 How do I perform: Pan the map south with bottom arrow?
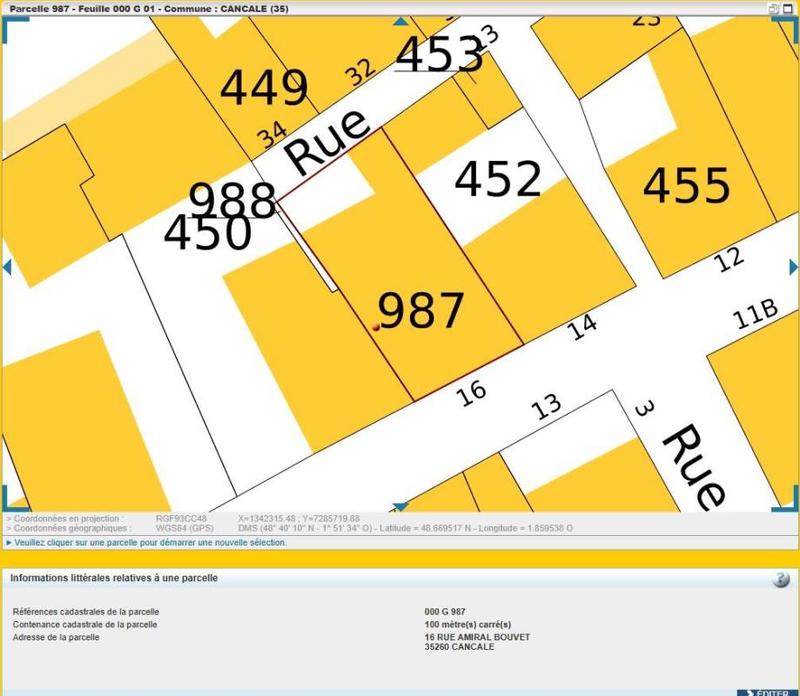(x=400, y=507)
